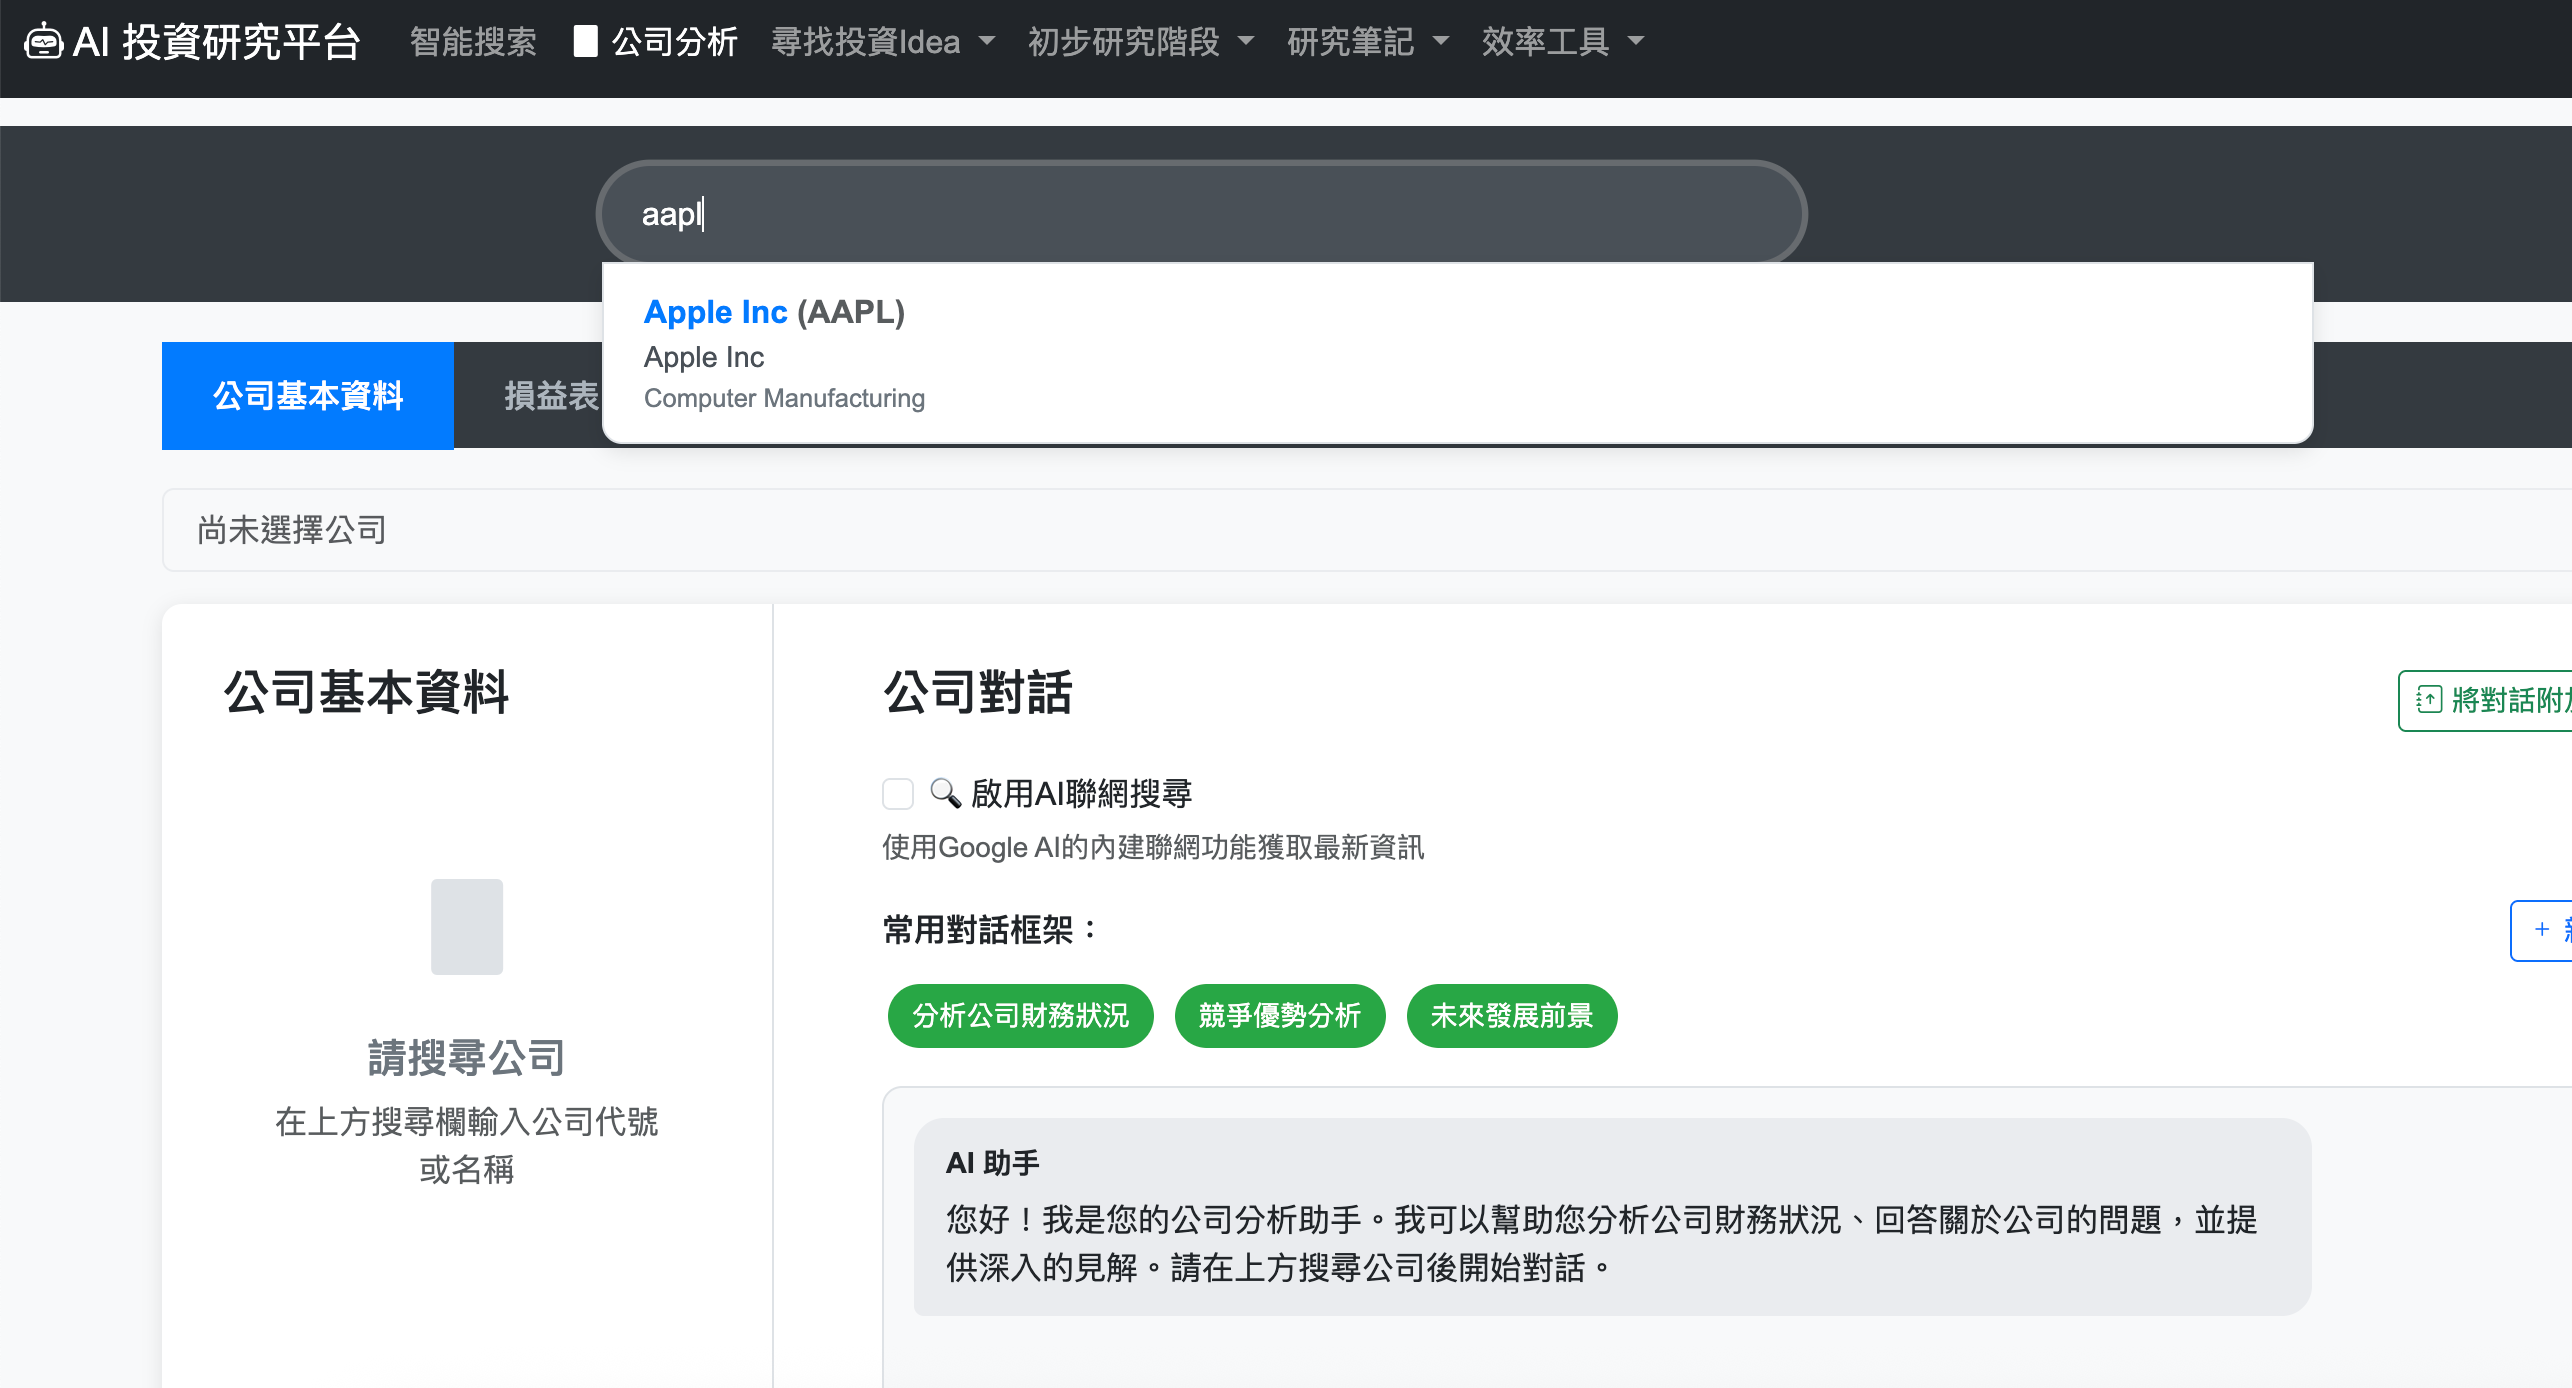This screenshot has width=2572, height=1388.
Task: Click the gray company placeholder image
Action: click(x=466, y=926)
